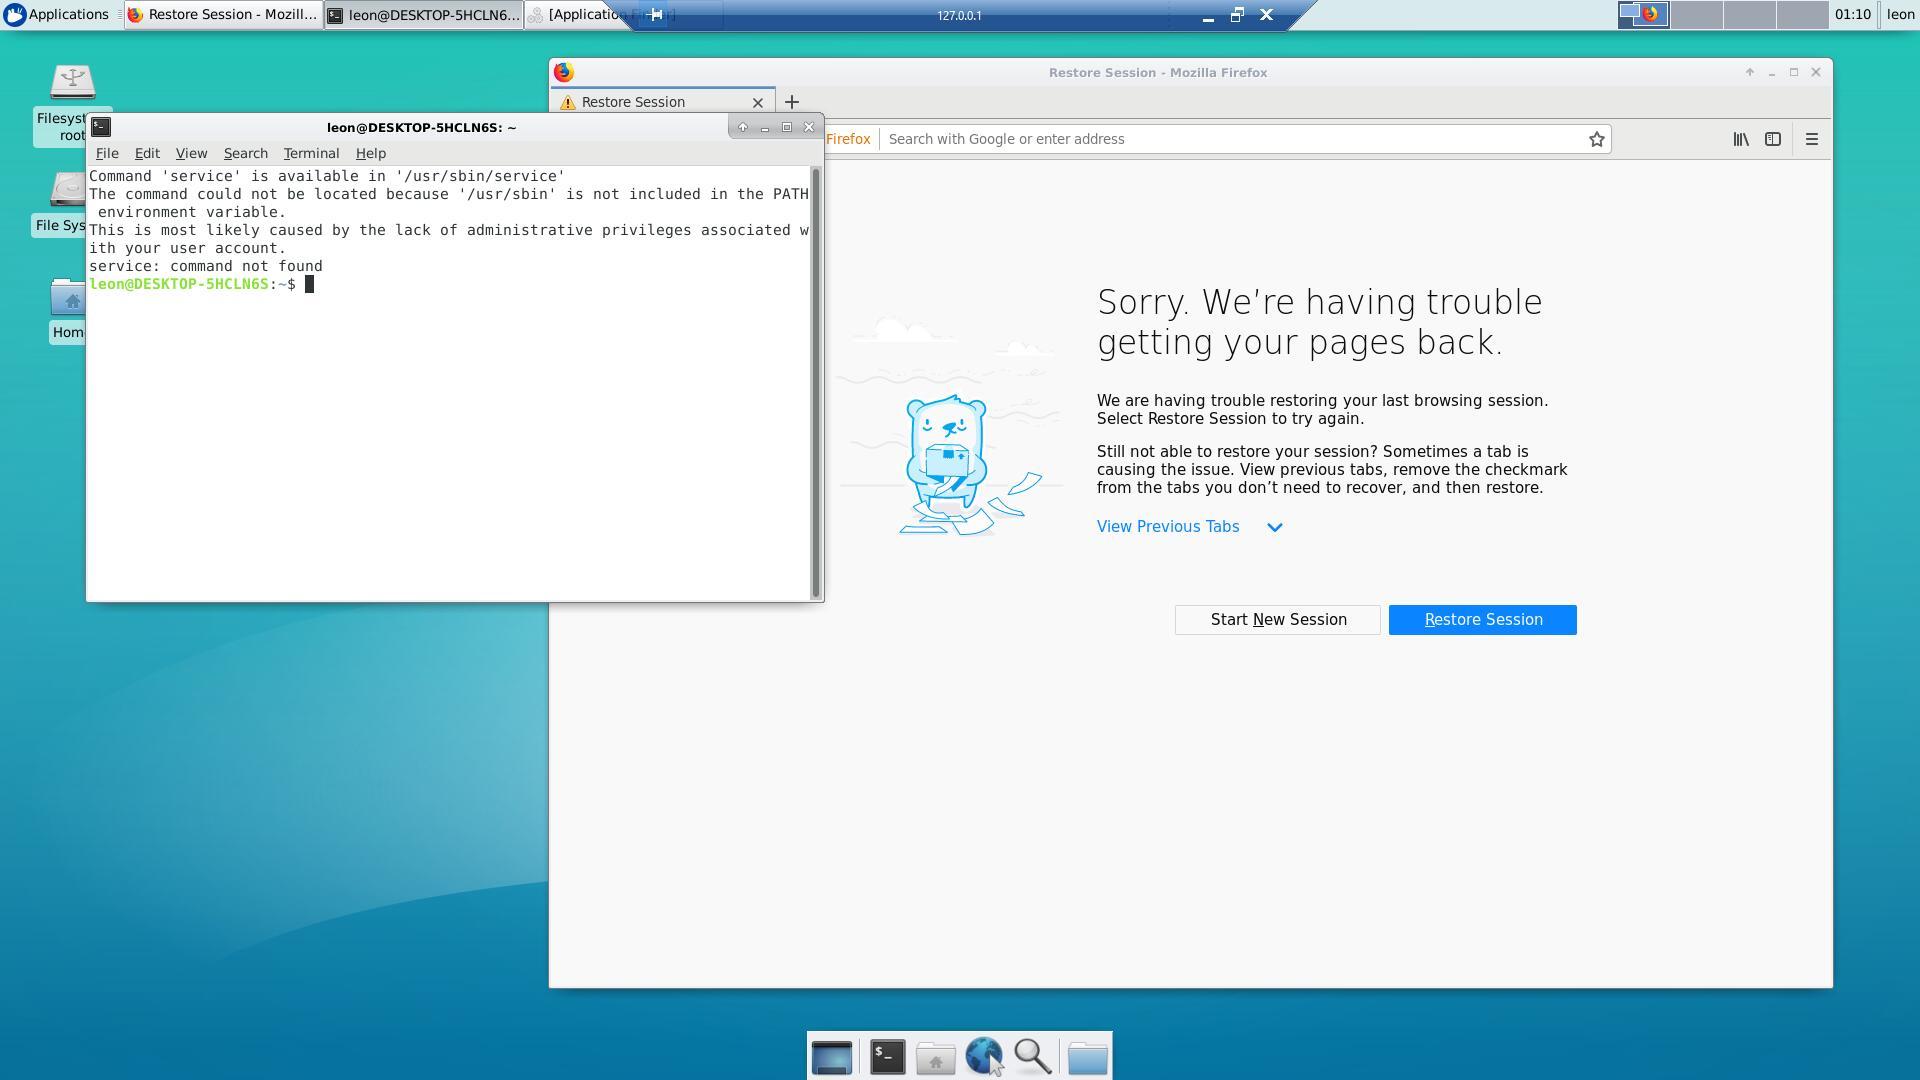Launch web browser globe in dock
1920x1080 pixels.
pyautogui.click(x=984, y=1057)
